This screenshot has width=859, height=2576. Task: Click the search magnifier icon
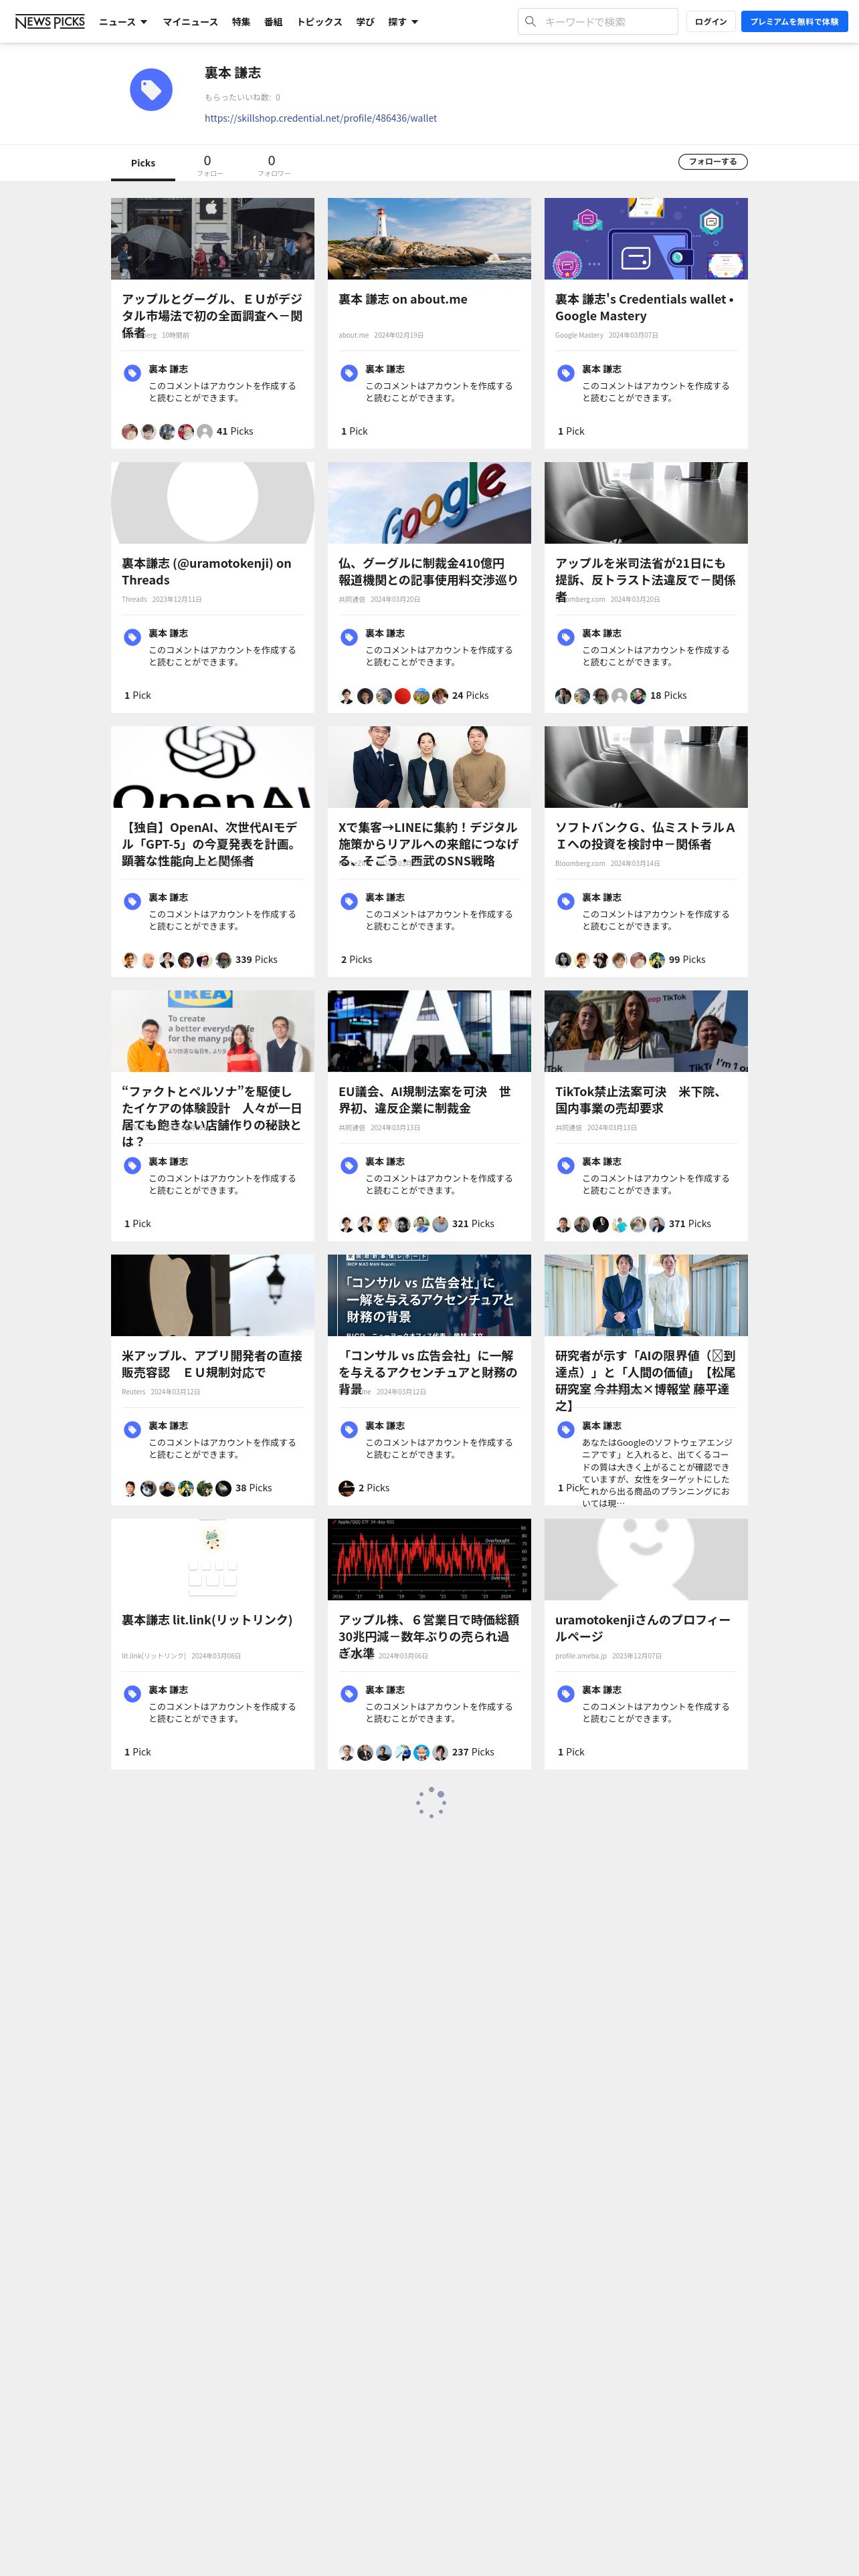530,21
